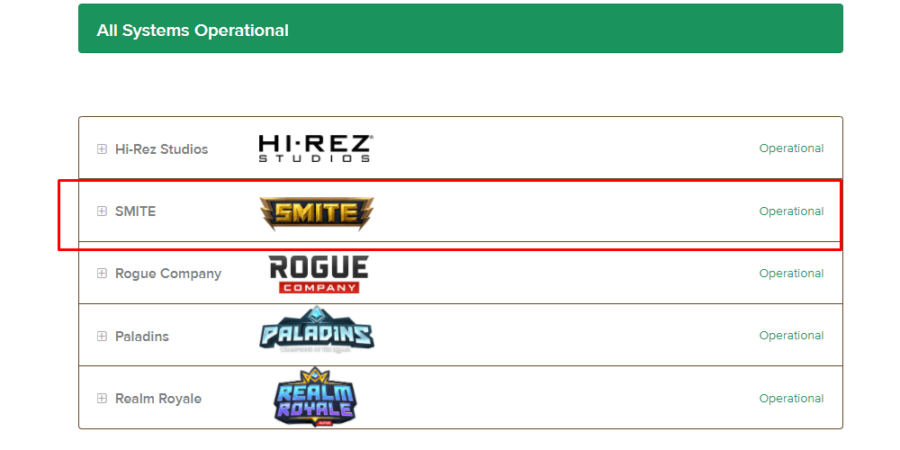Viewport: 900px width, 450px height.
Task: Expand the Paladins plus icon
Action: coord(102,336)
